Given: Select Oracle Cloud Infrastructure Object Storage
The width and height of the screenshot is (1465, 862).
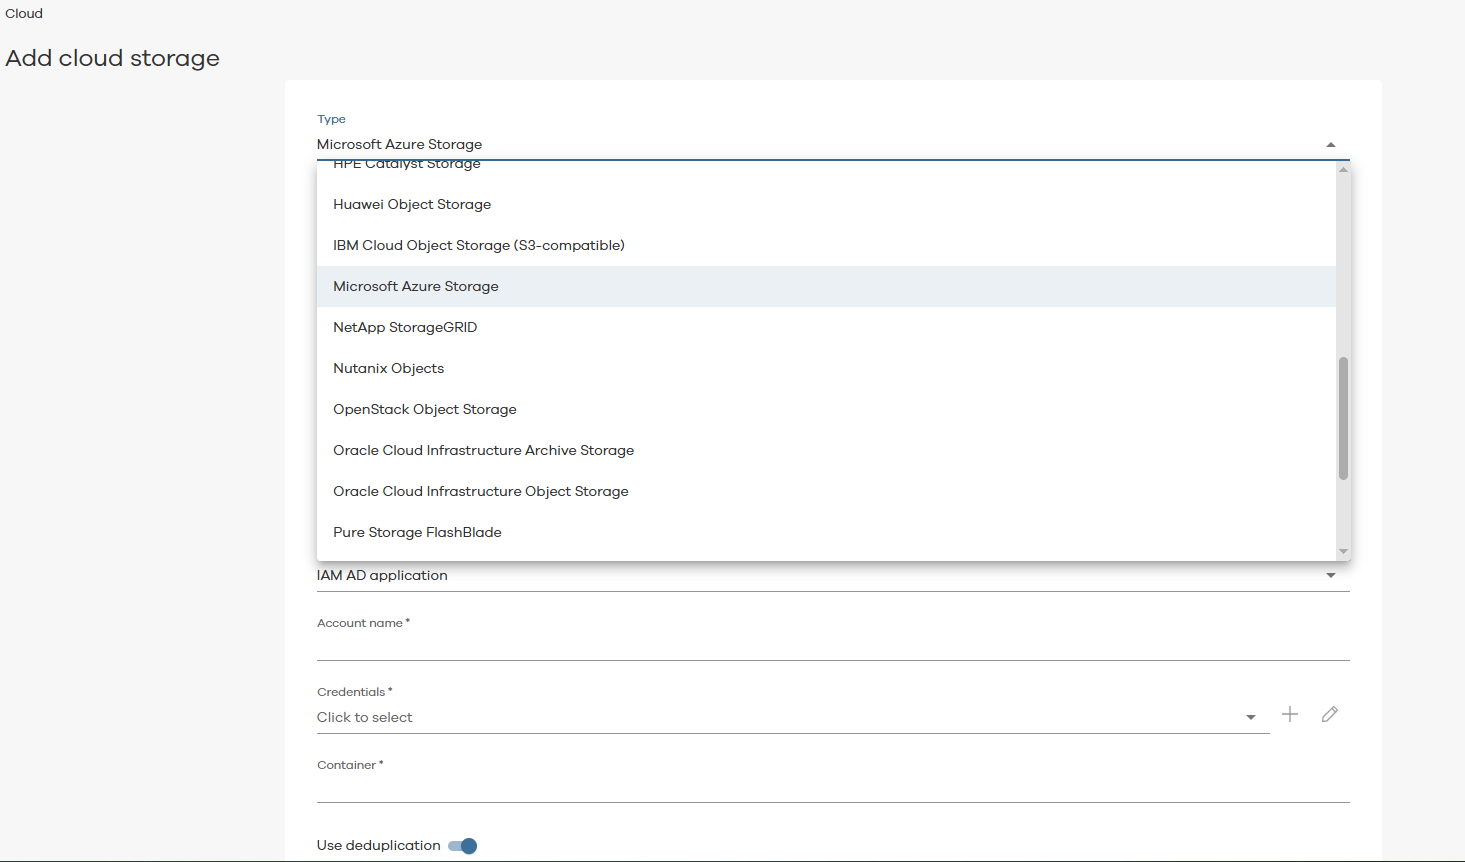Looking at the screenshot, I should point(481,491).
